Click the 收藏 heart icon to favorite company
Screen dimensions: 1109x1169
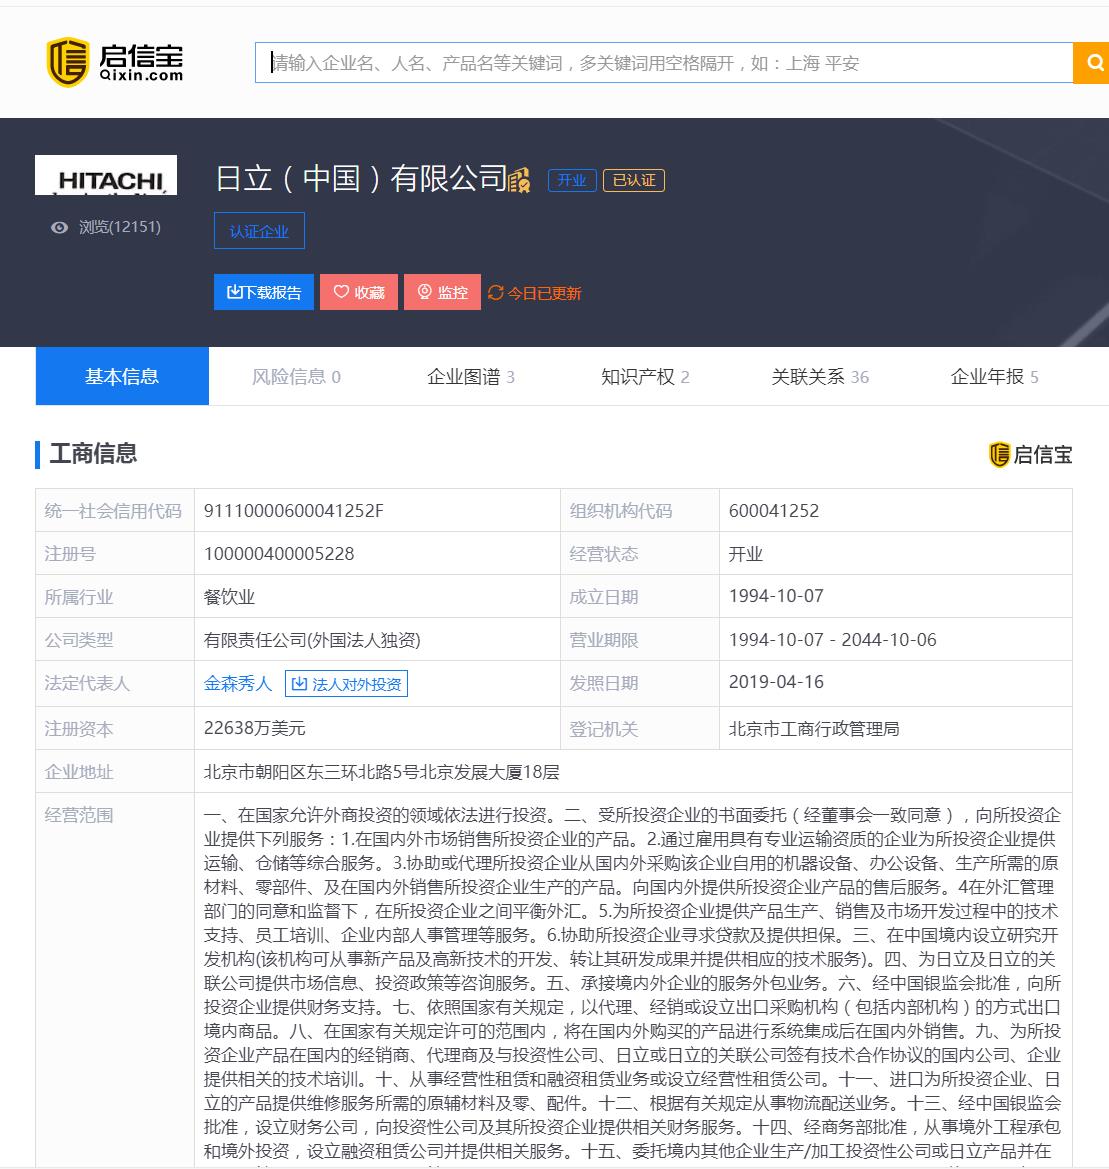tap(340, 292)
